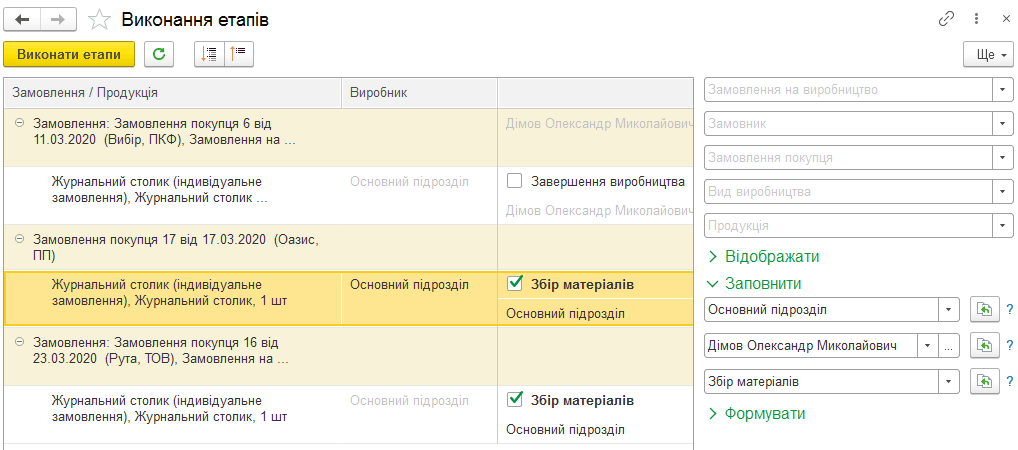This screenshot has width=1018, height=450.
Task: Uncheck Збір матеріалів in the highlighted row
Action: click(x=515, y=284)
